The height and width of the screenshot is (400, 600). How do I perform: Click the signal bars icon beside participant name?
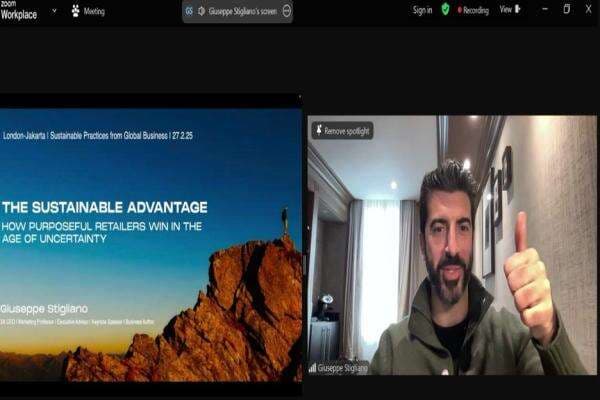point(313,367)
